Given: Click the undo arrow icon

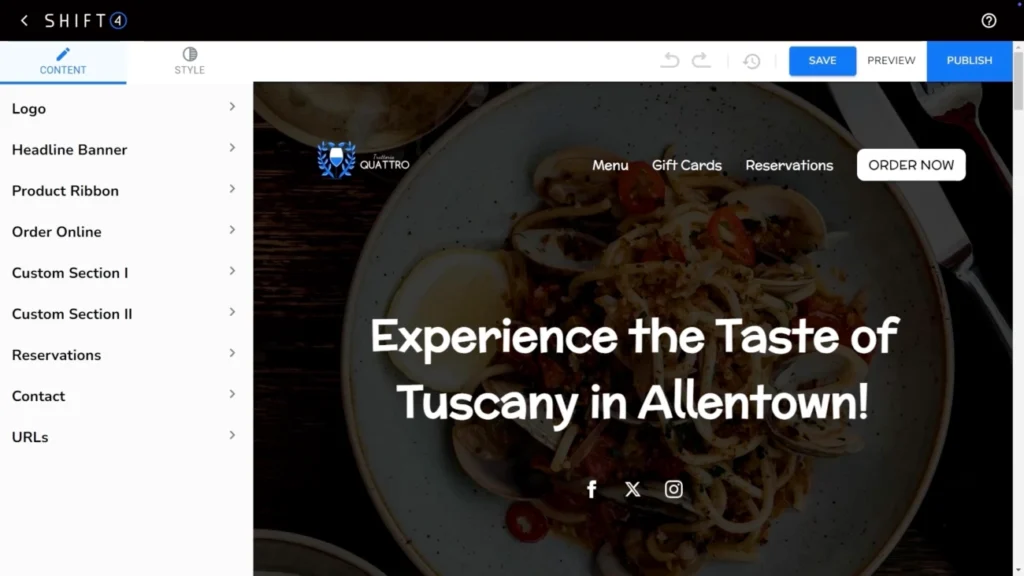Looking at the screenshot, I should tap(670, 61).
